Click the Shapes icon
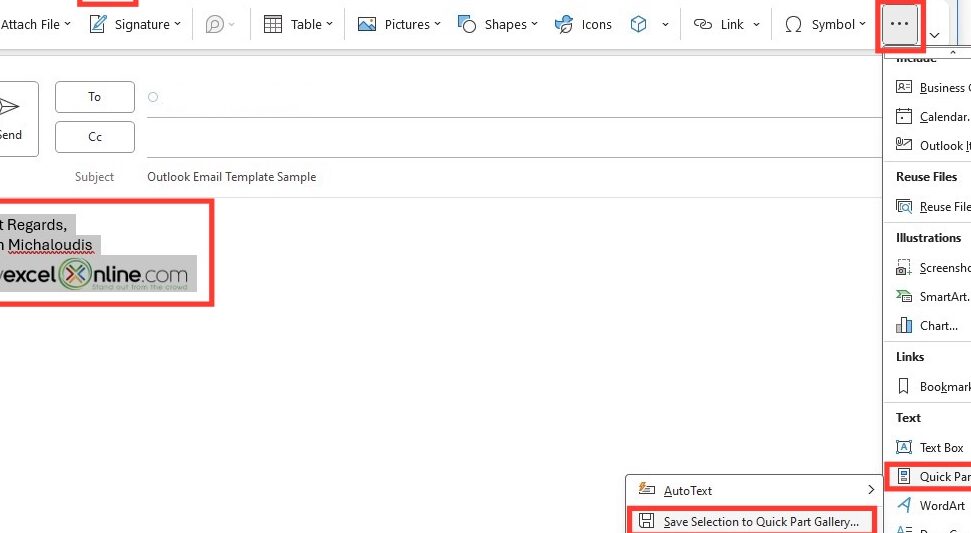Image resolution: width=971 pixels, height=533 pixels. click(x=466, y=24)
